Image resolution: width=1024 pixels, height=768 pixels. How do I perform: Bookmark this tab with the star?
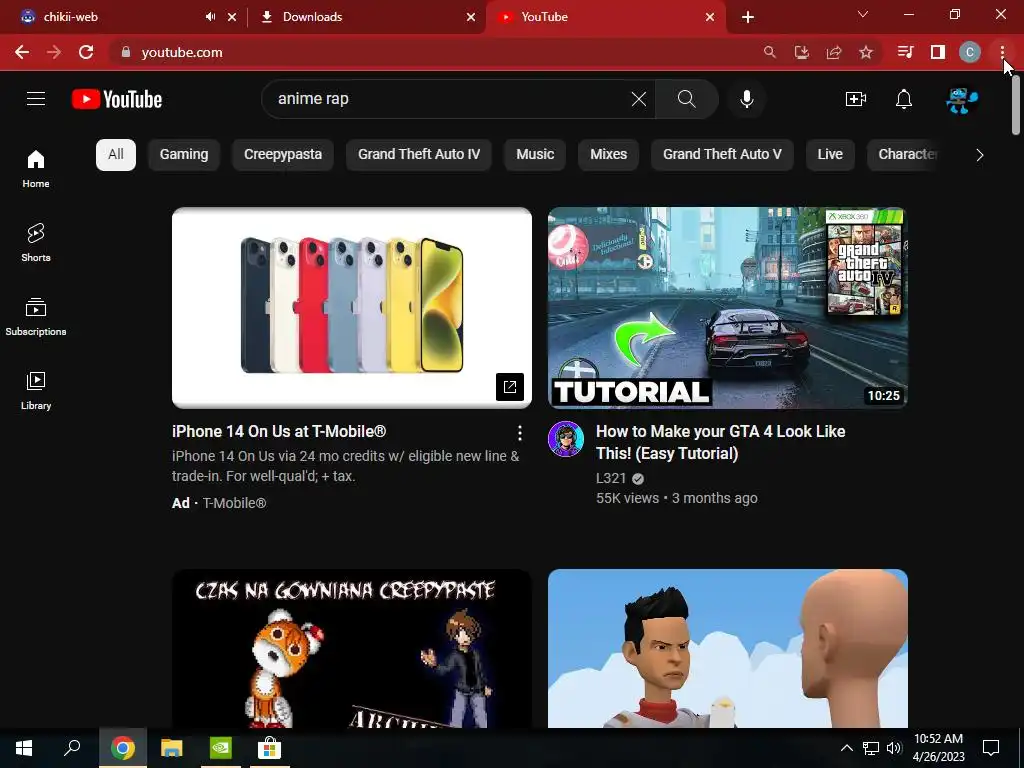(866, 52)
